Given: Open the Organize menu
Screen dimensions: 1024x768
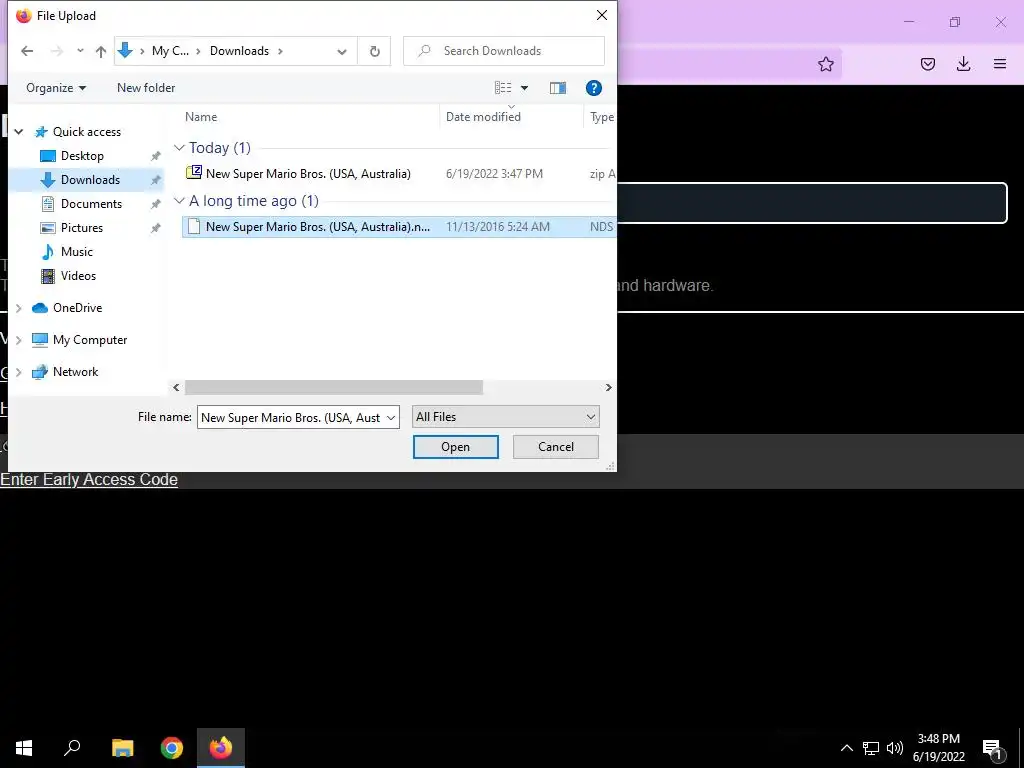Looking at the screenshot, I should (56, 88).
